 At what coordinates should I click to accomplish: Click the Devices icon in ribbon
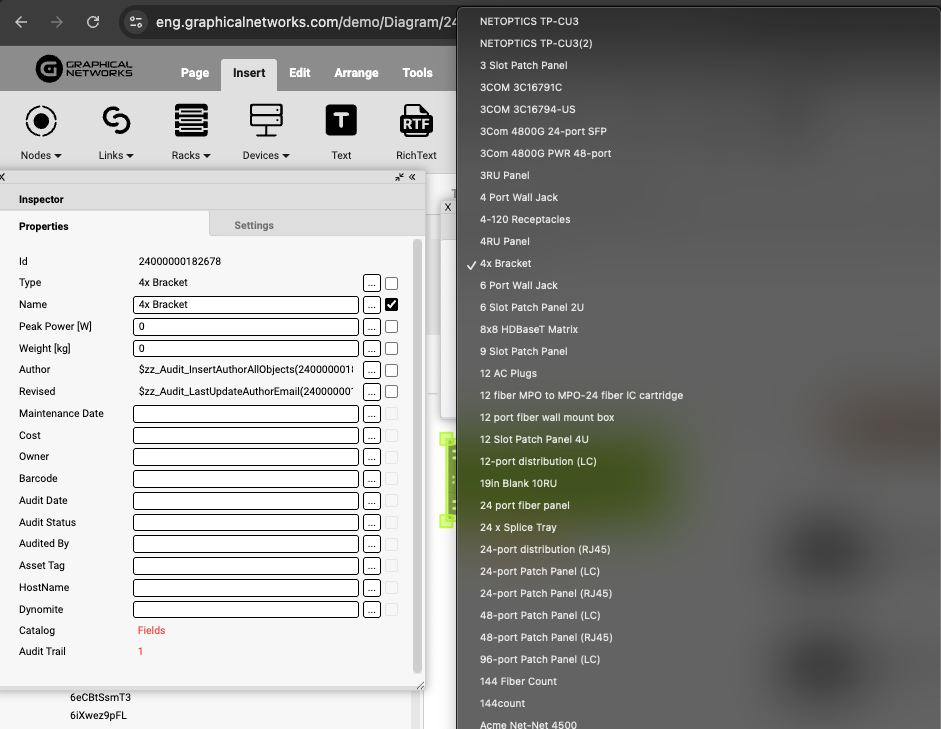tap(266, 121)
